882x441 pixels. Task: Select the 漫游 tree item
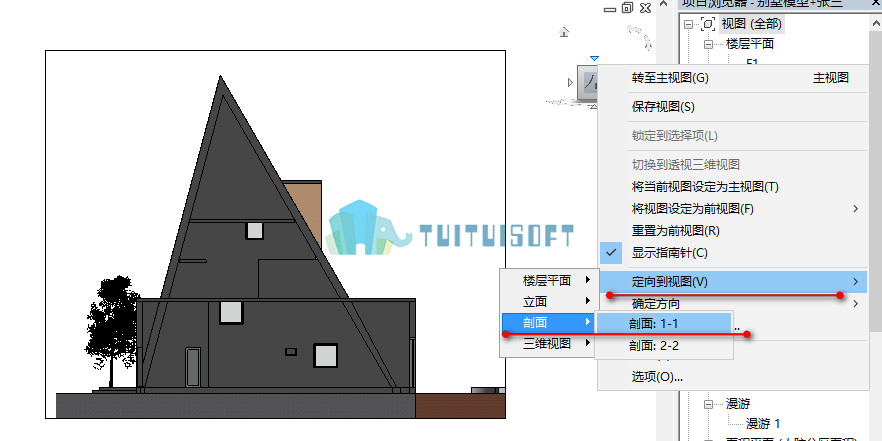737,404
